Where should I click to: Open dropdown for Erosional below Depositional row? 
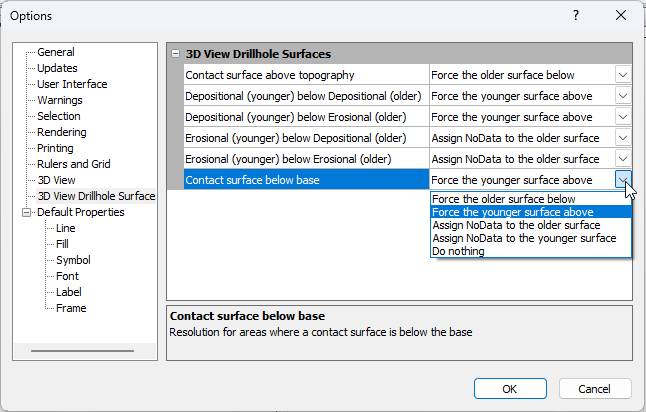coord(622,138)
